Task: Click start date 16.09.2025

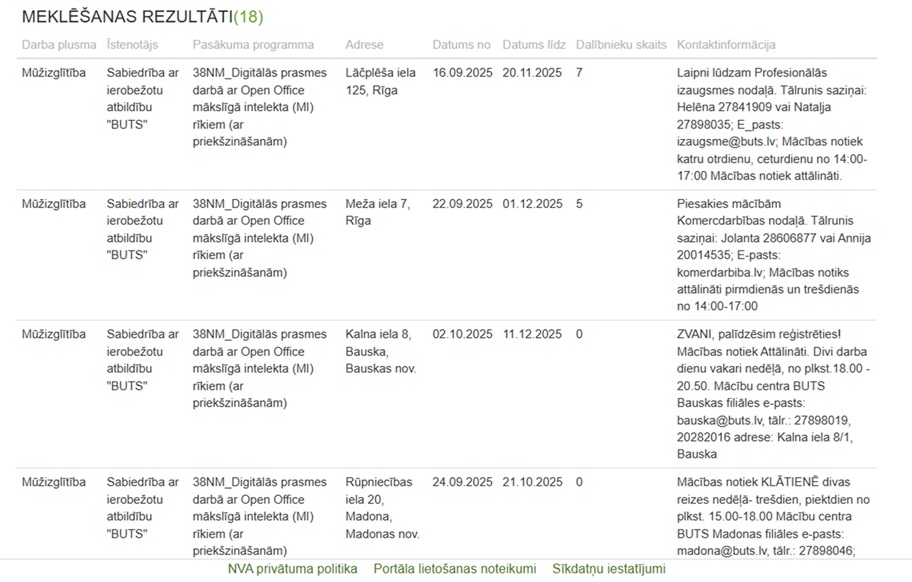Action: [x=462, y=73]
